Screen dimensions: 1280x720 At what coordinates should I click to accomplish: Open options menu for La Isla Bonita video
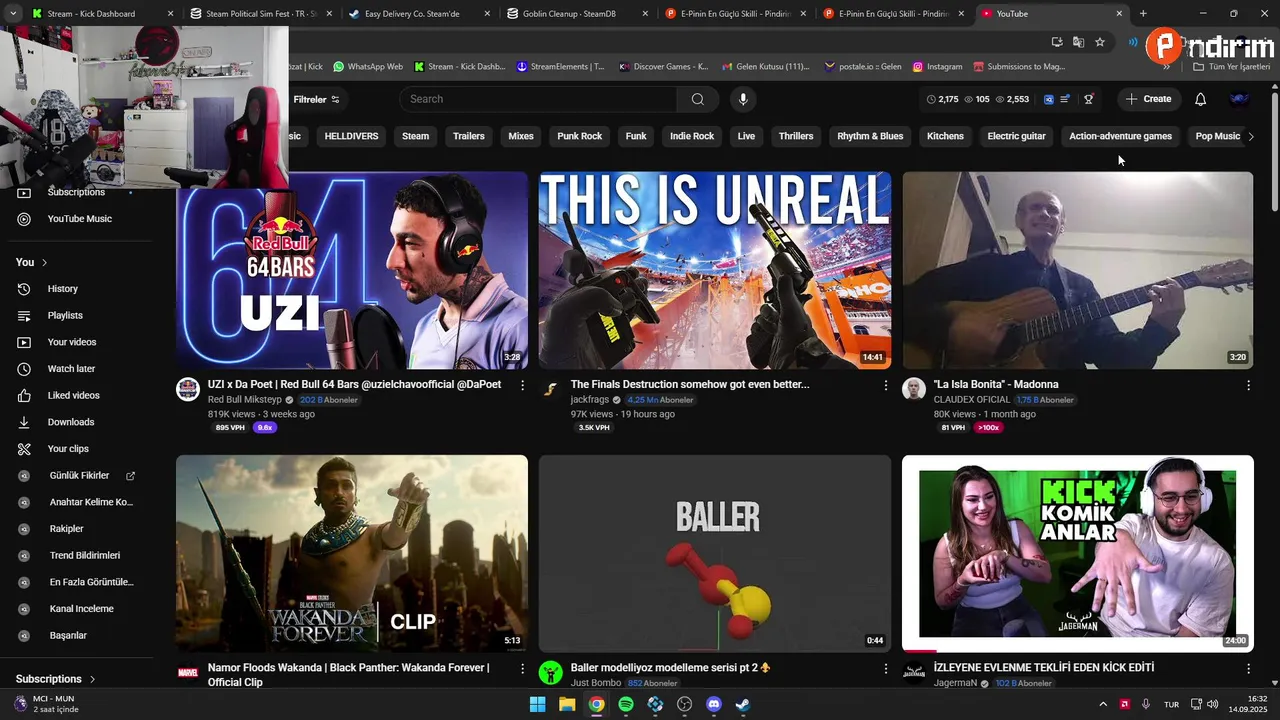pyautogui.click(x=1248, y=384)
